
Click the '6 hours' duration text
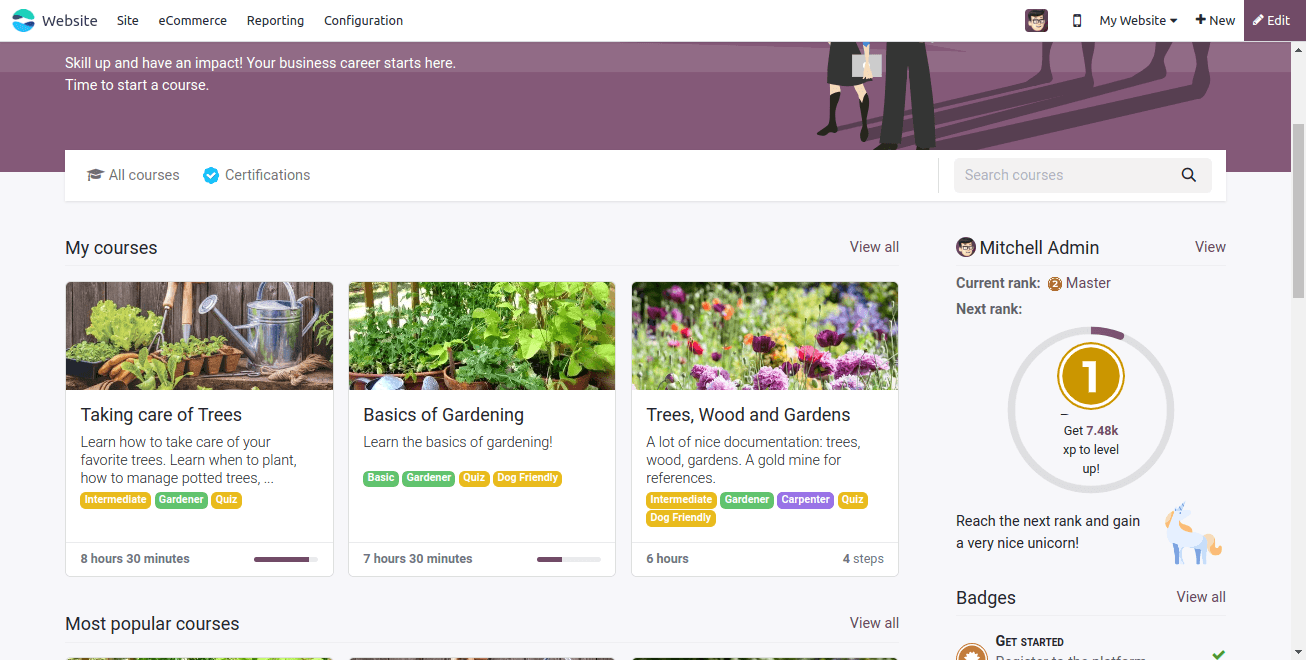tap(667, 559)
